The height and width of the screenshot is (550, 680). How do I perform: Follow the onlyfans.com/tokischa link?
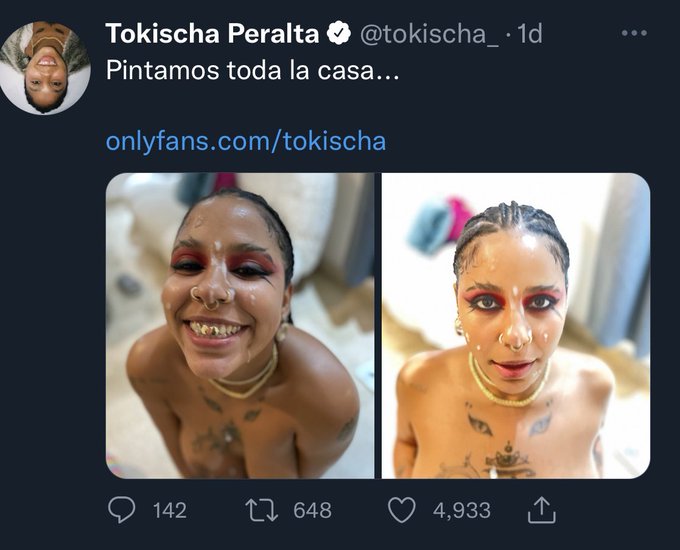[x=246, y=141]
